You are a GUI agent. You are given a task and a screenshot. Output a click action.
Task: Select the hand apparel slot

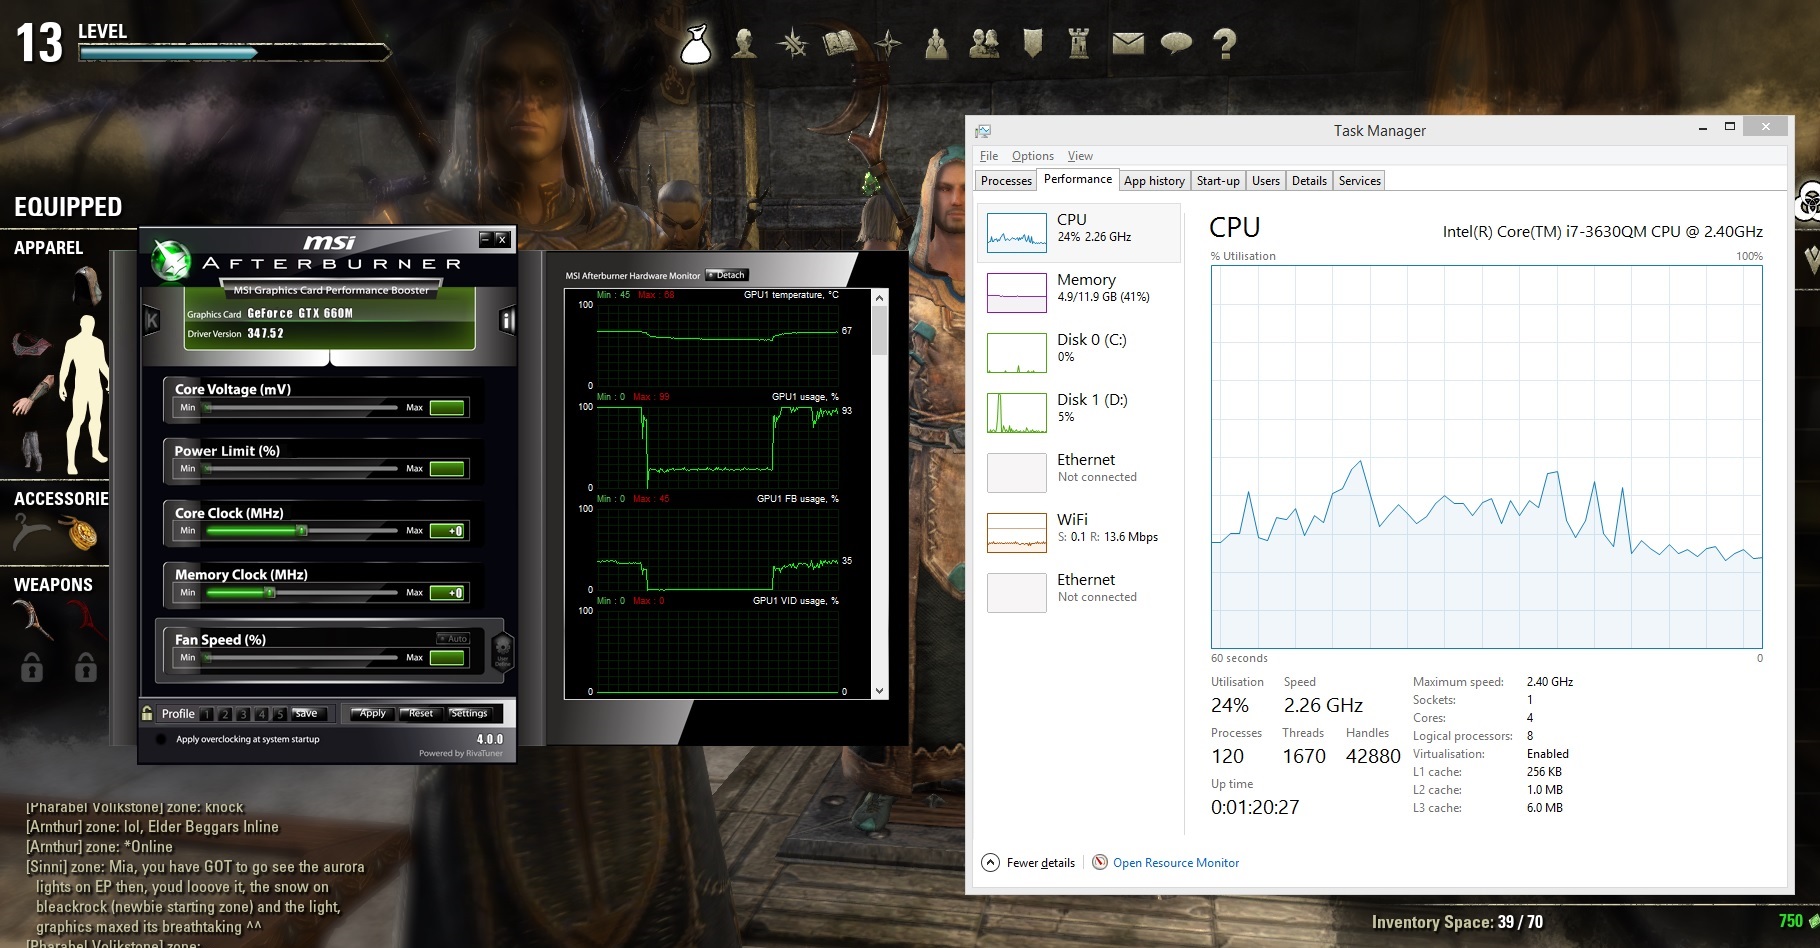[x=32, y=396]
